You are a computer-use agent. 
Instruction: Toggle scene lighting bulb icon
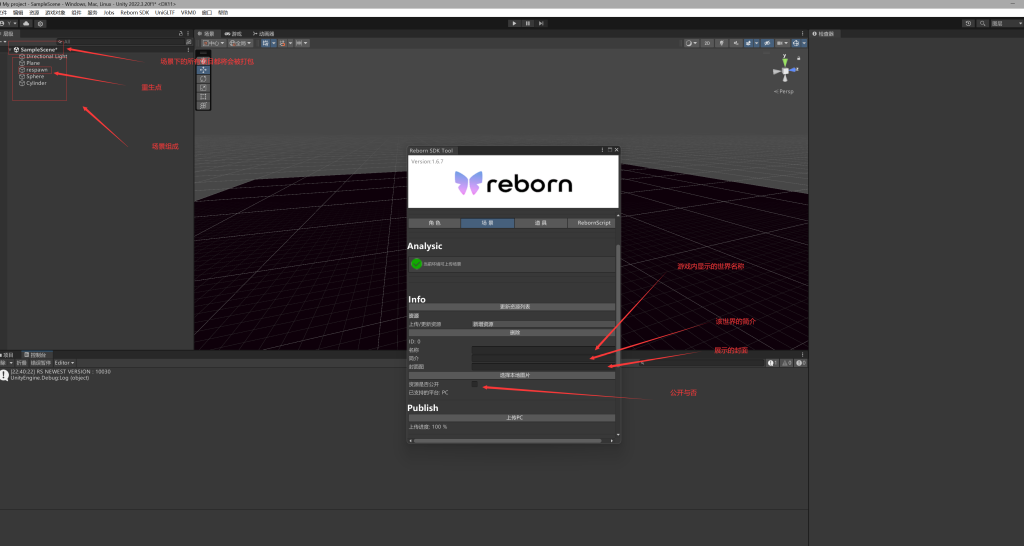click(722, 43)
